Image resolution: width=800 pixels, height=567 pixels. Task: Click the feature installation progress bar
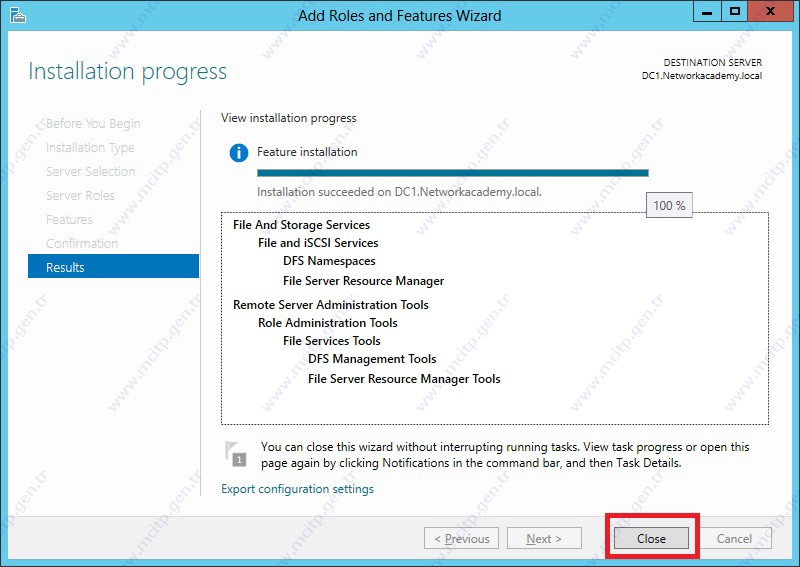click(x=453, y=173)
